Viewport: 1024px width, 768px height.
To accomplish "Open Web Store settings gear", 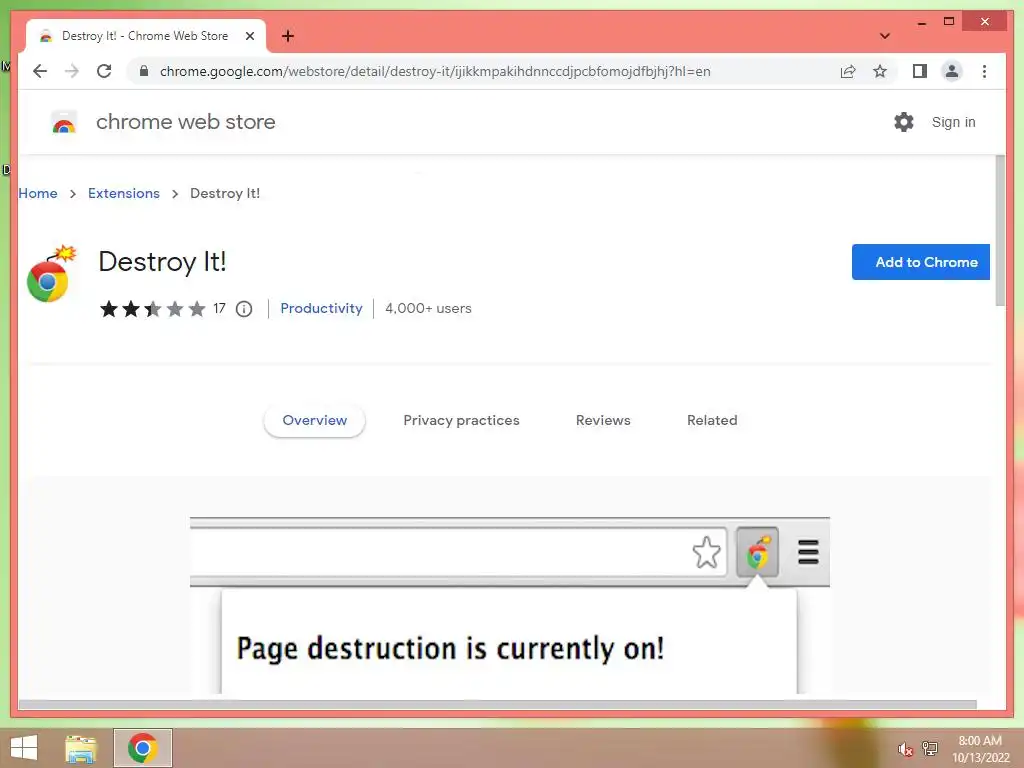I will click(904, 122).
